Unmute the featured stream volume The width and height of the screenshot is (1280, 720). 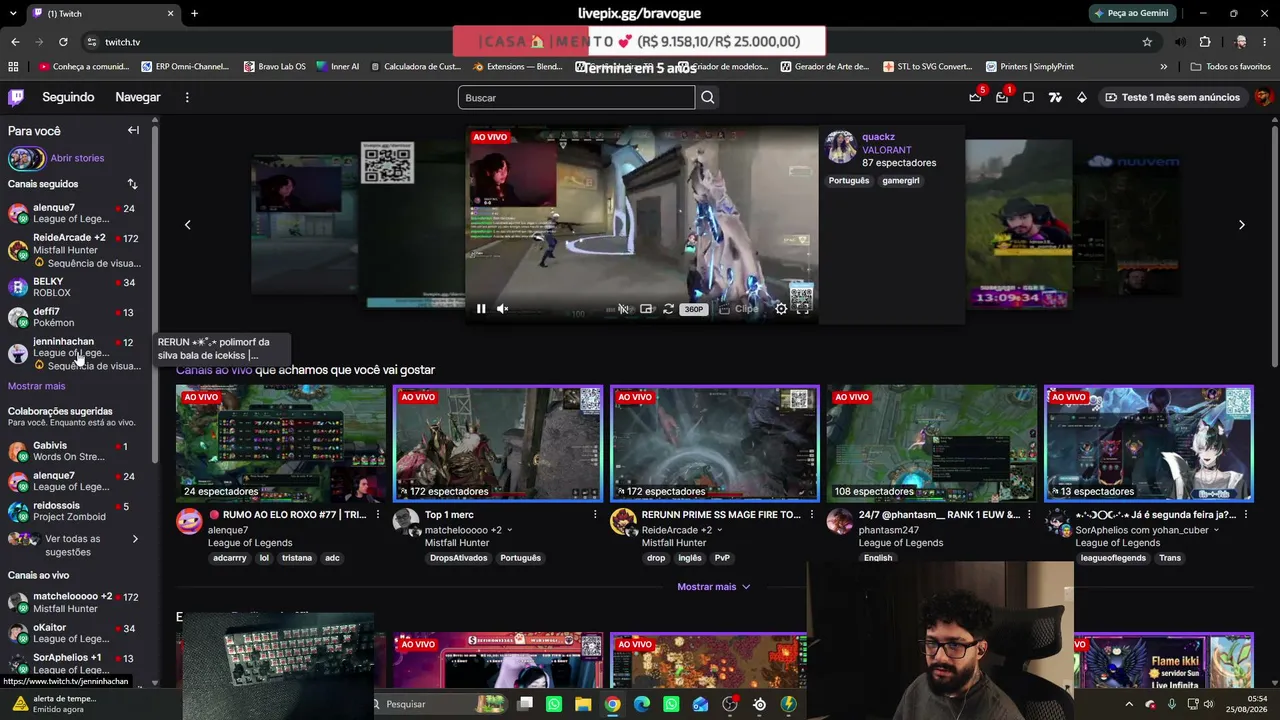pos(503,309)
